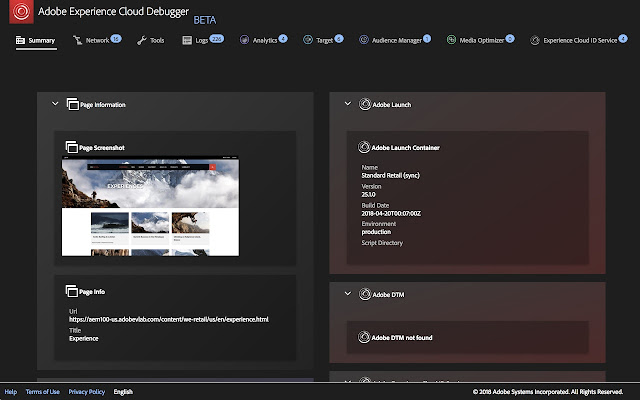This screenshot has width=640, height=400.
Task: Collapse the Adobe DTM section
Action: [x=348, y=293]
